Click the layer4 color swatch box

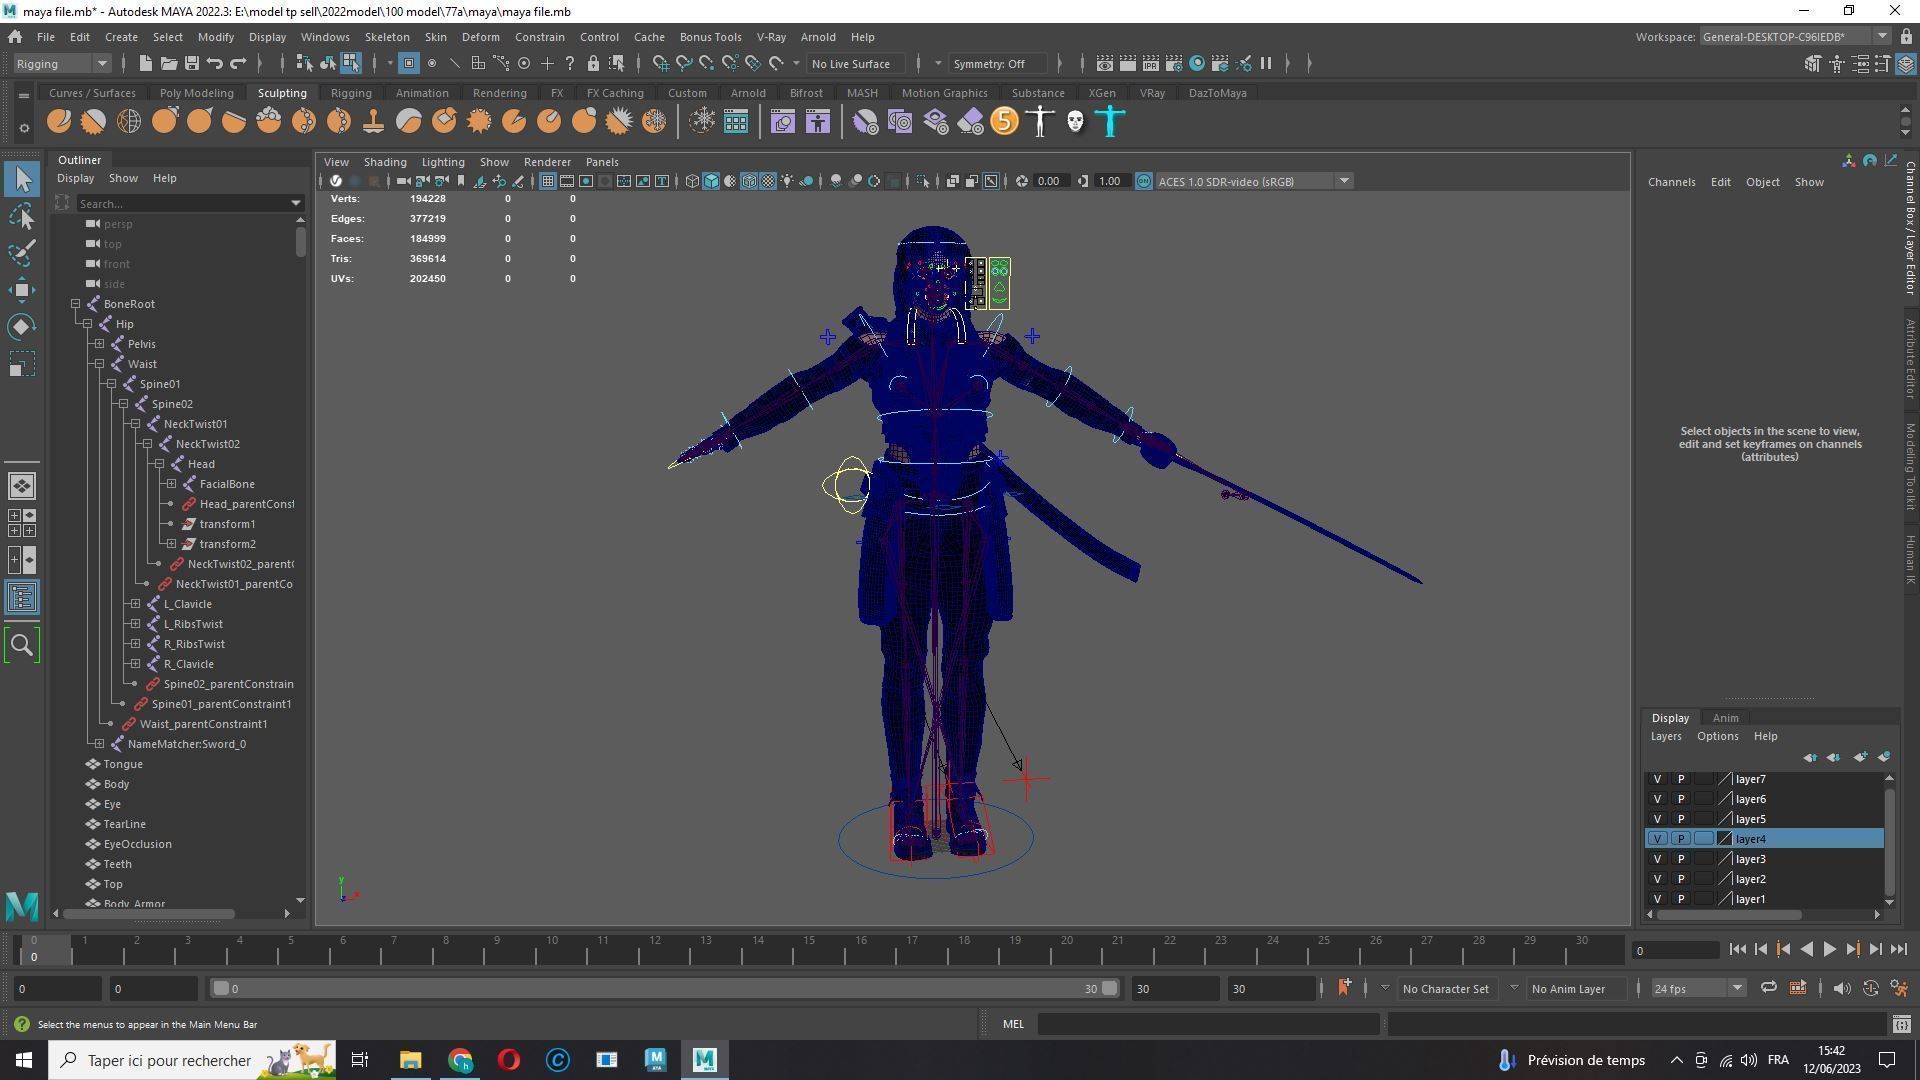(x=1724, y=839)
